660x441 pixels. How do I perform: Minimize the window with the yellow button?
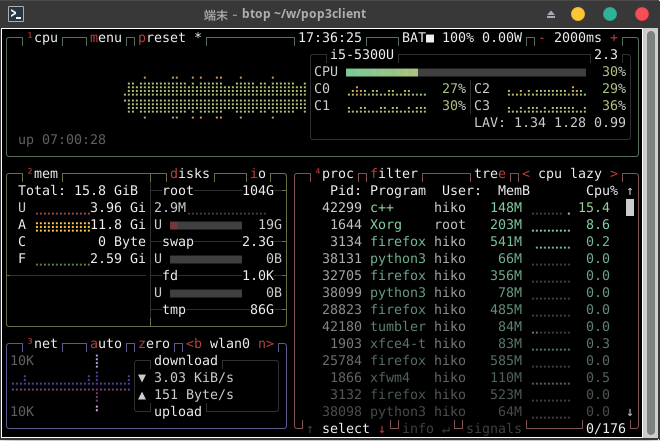[578, 14]
